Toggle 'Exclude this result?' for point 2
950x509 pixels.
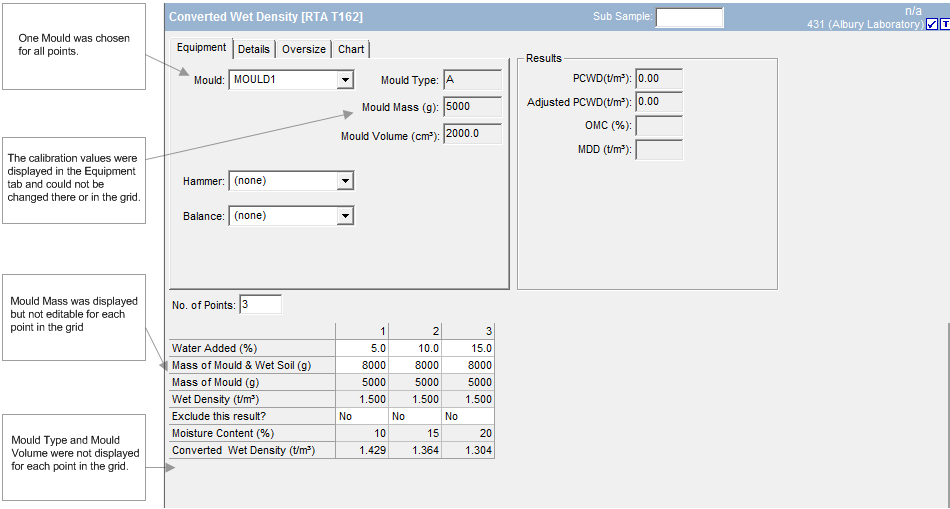[415, 416]
